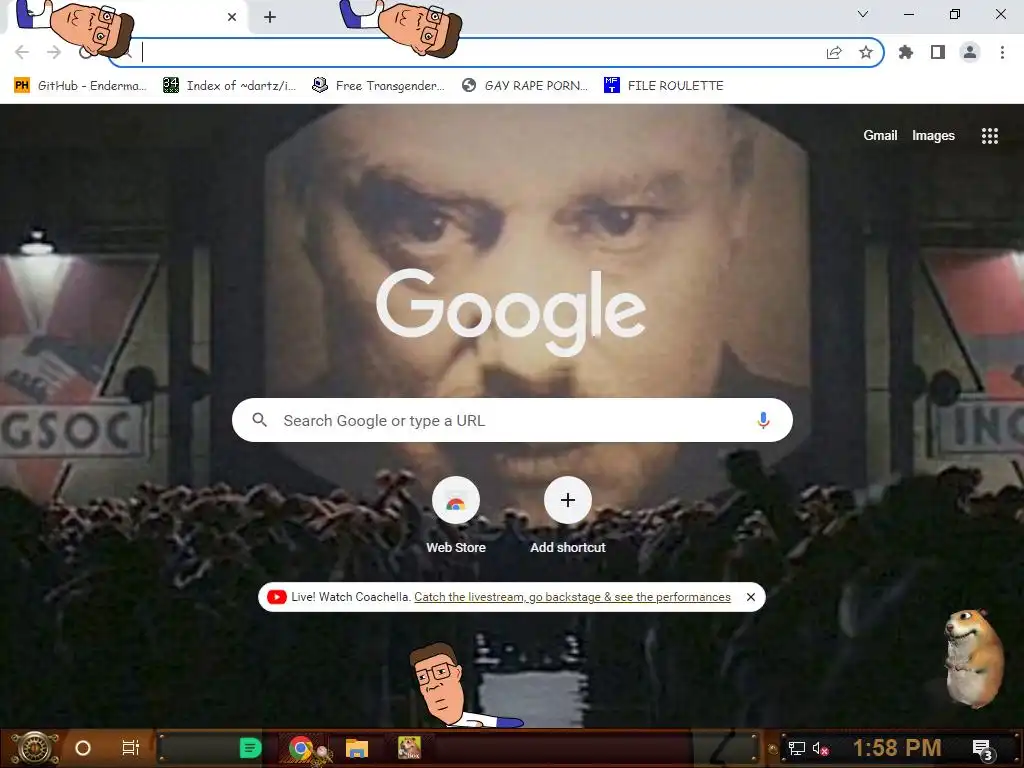Viewport: 1024px width, 768px height.
Task: Click the muted volume tray icon
Action: point(820,748)
